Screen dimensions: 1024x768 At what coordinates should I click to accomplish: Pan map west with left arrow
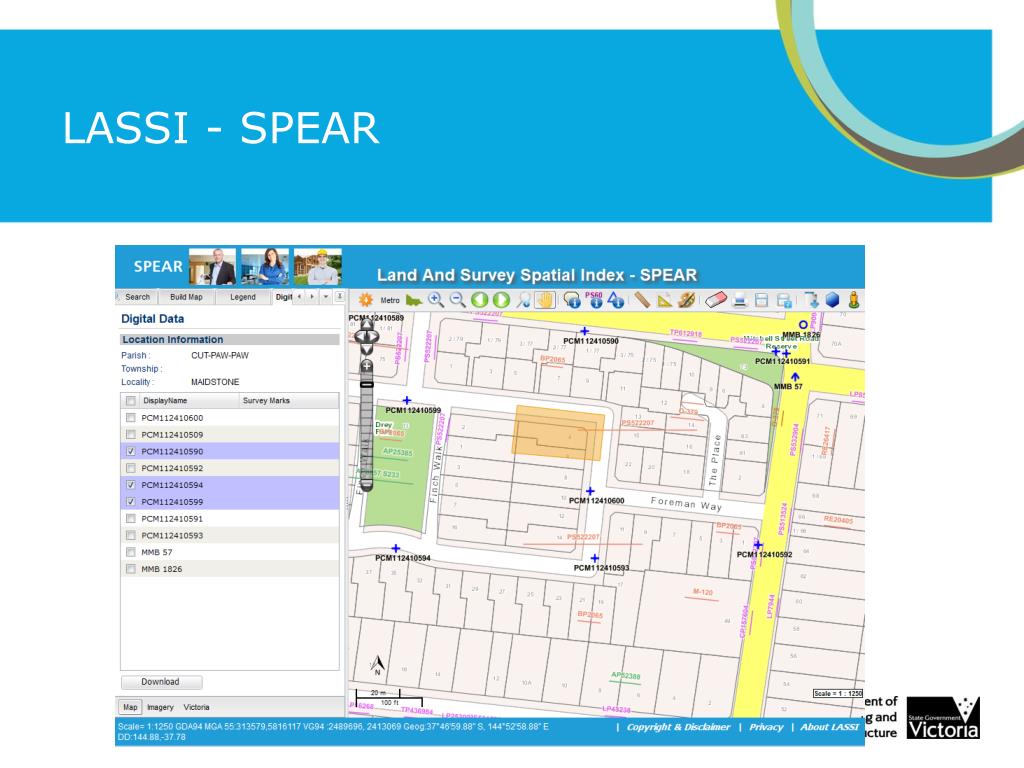(358, 337)
